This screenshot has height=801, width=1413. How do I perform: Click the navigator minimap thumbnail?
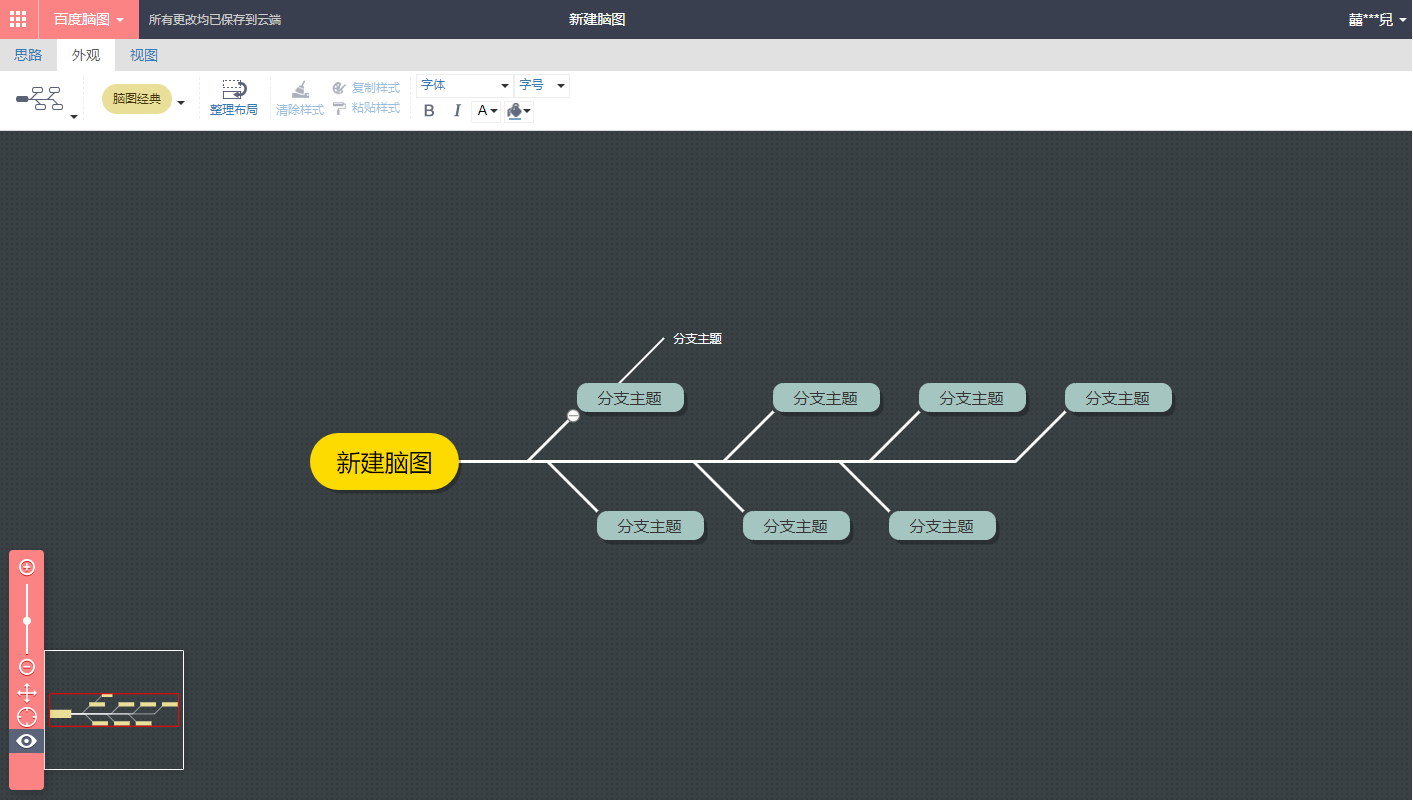114,710
